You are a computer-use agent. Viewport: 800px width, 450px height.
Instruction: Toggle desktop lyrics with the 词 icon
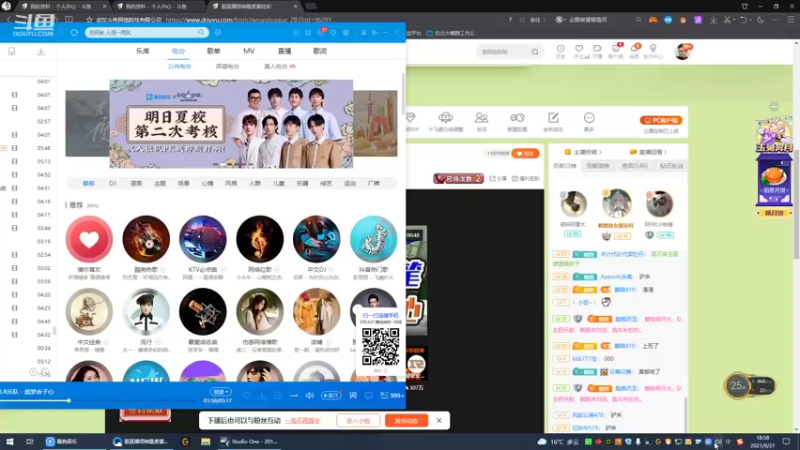tap(353, 395)
